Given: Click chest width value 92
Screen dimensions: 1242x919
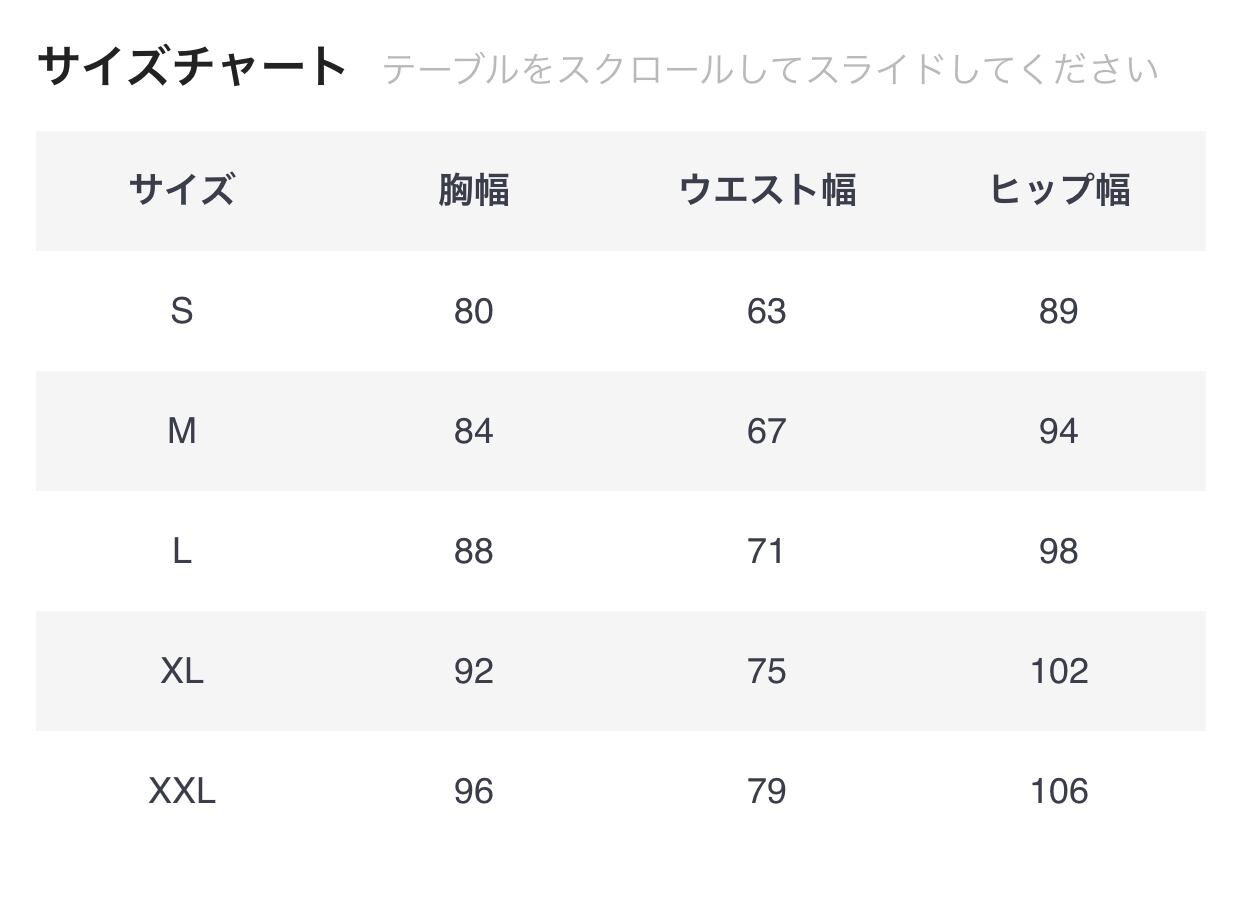Looking at the screenshot, I should click(x=473, y=671).
